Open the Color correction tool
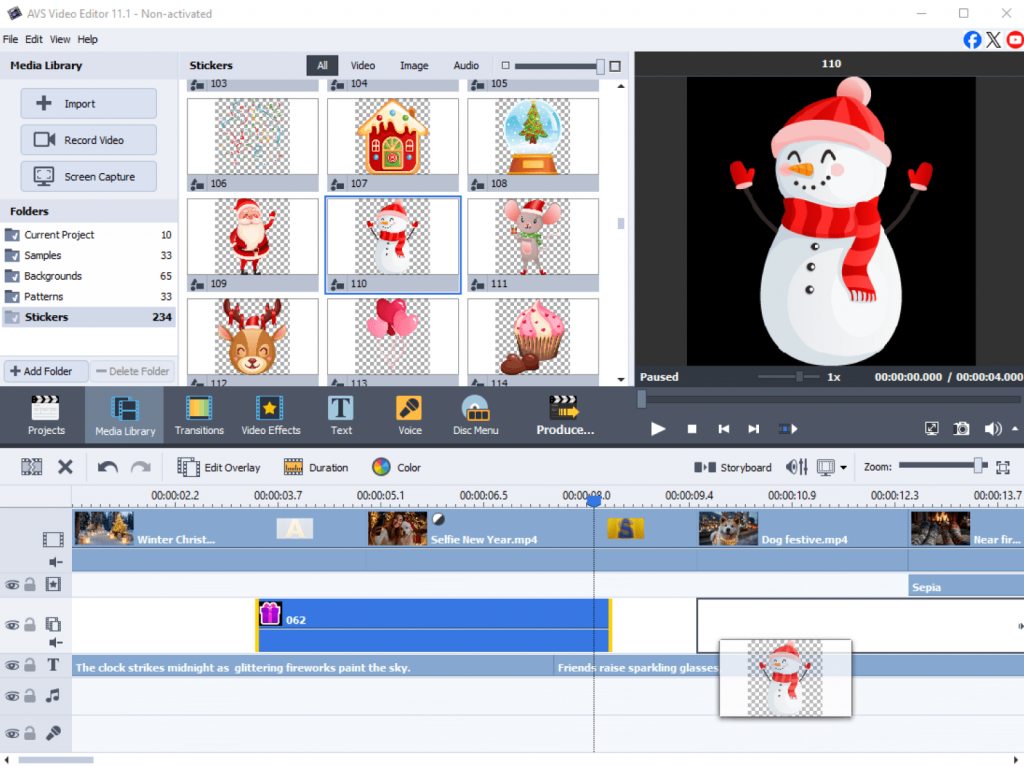1024x767 pixels. tap(395, 467)
